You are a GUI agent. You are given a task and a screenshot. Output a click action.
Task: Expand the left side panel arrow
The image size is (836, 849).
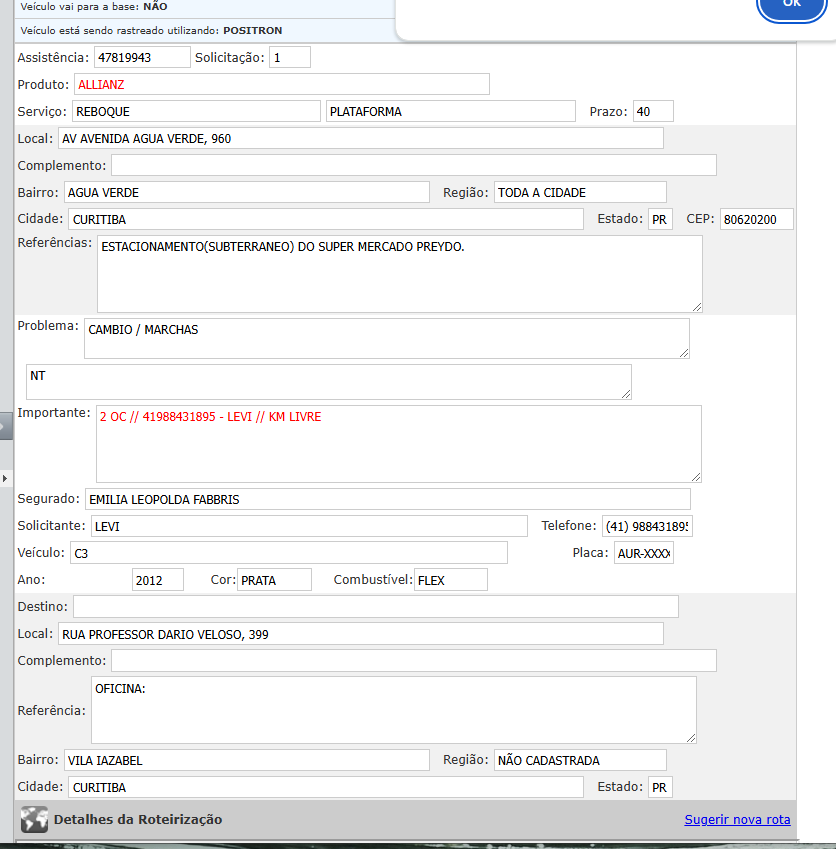coord(5,479)
